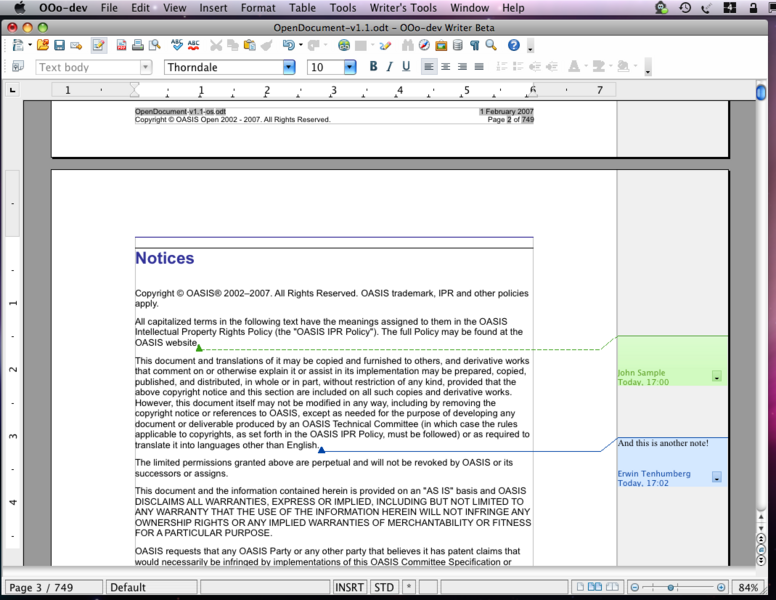Expand the font size dropdown
The height and width of the screenshot is (600, 776).
(x=350, y=67)
